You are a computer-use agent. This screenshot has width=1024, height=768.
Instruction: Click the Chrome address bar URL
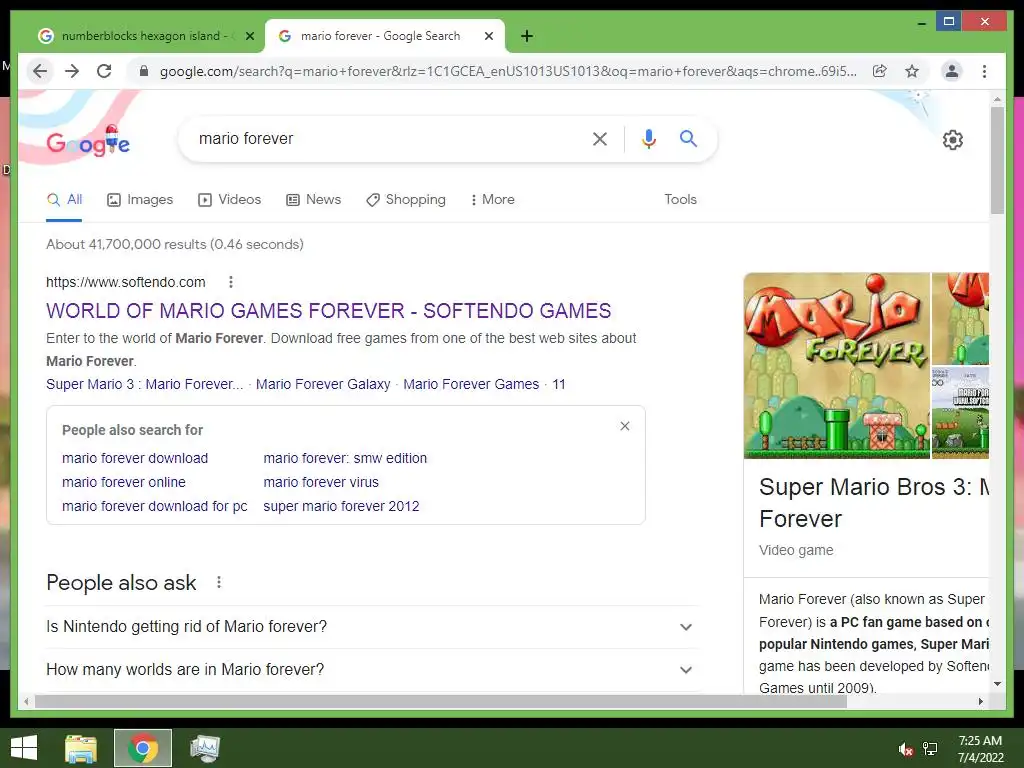(x=508, y=71)
